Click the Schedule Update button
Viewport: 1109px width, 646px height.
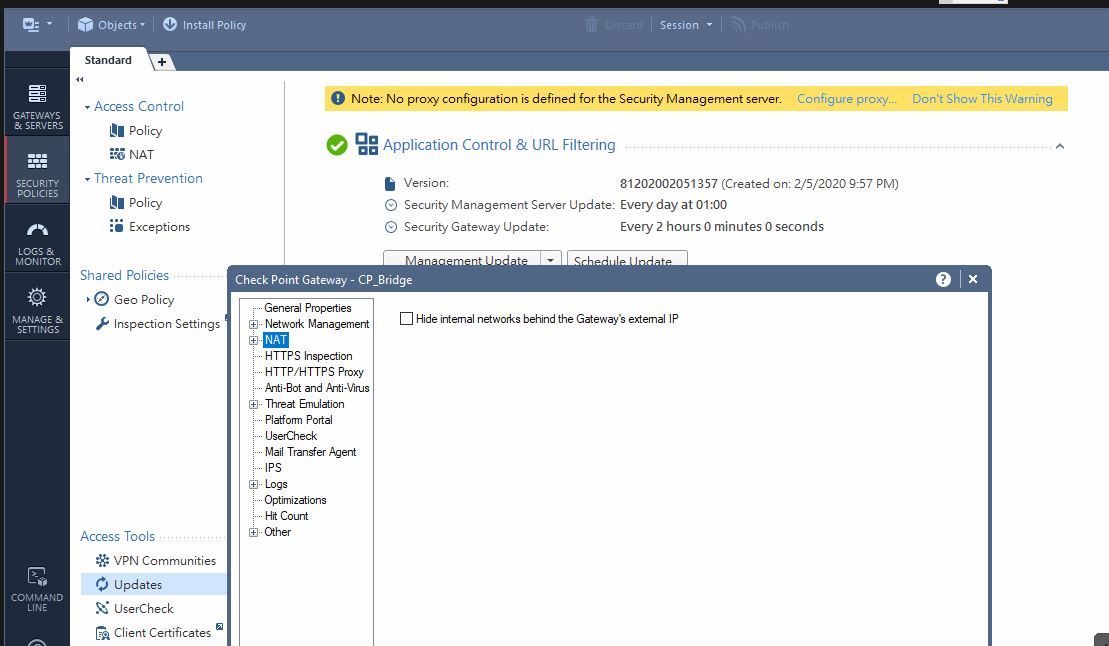[627, 261]
